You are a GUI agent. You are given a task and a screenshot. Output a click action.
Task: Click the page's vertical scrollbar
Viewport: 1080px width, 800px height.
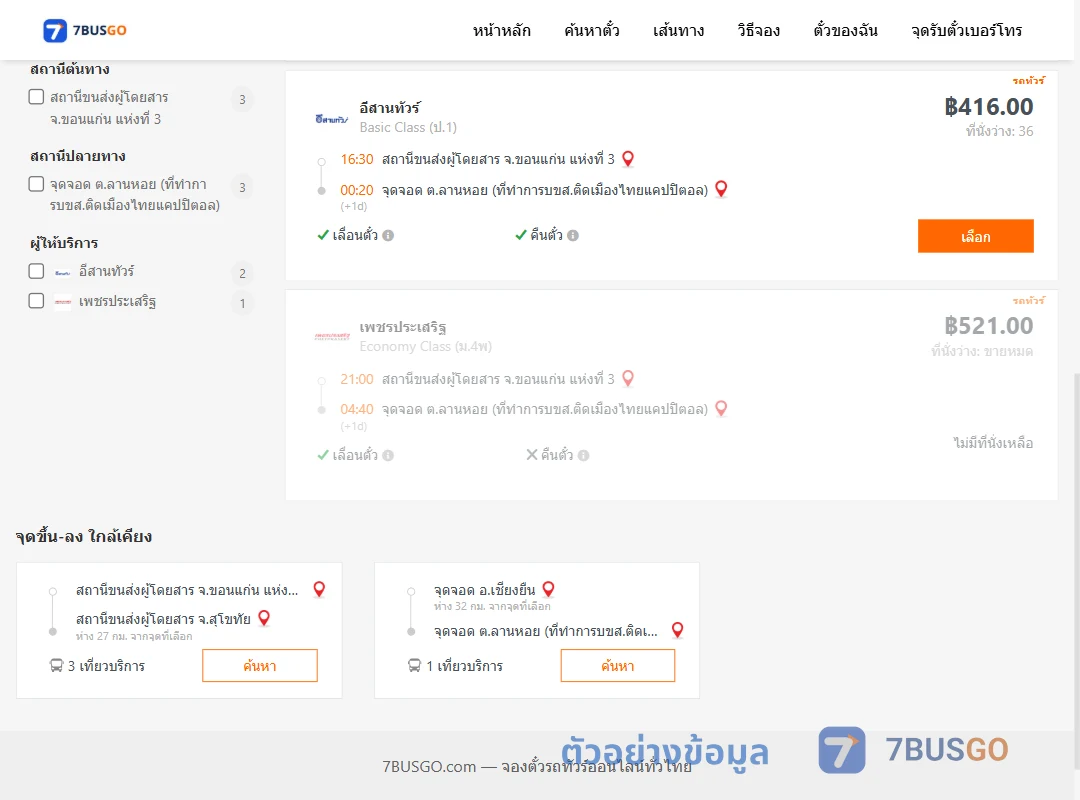(1076, 572)
